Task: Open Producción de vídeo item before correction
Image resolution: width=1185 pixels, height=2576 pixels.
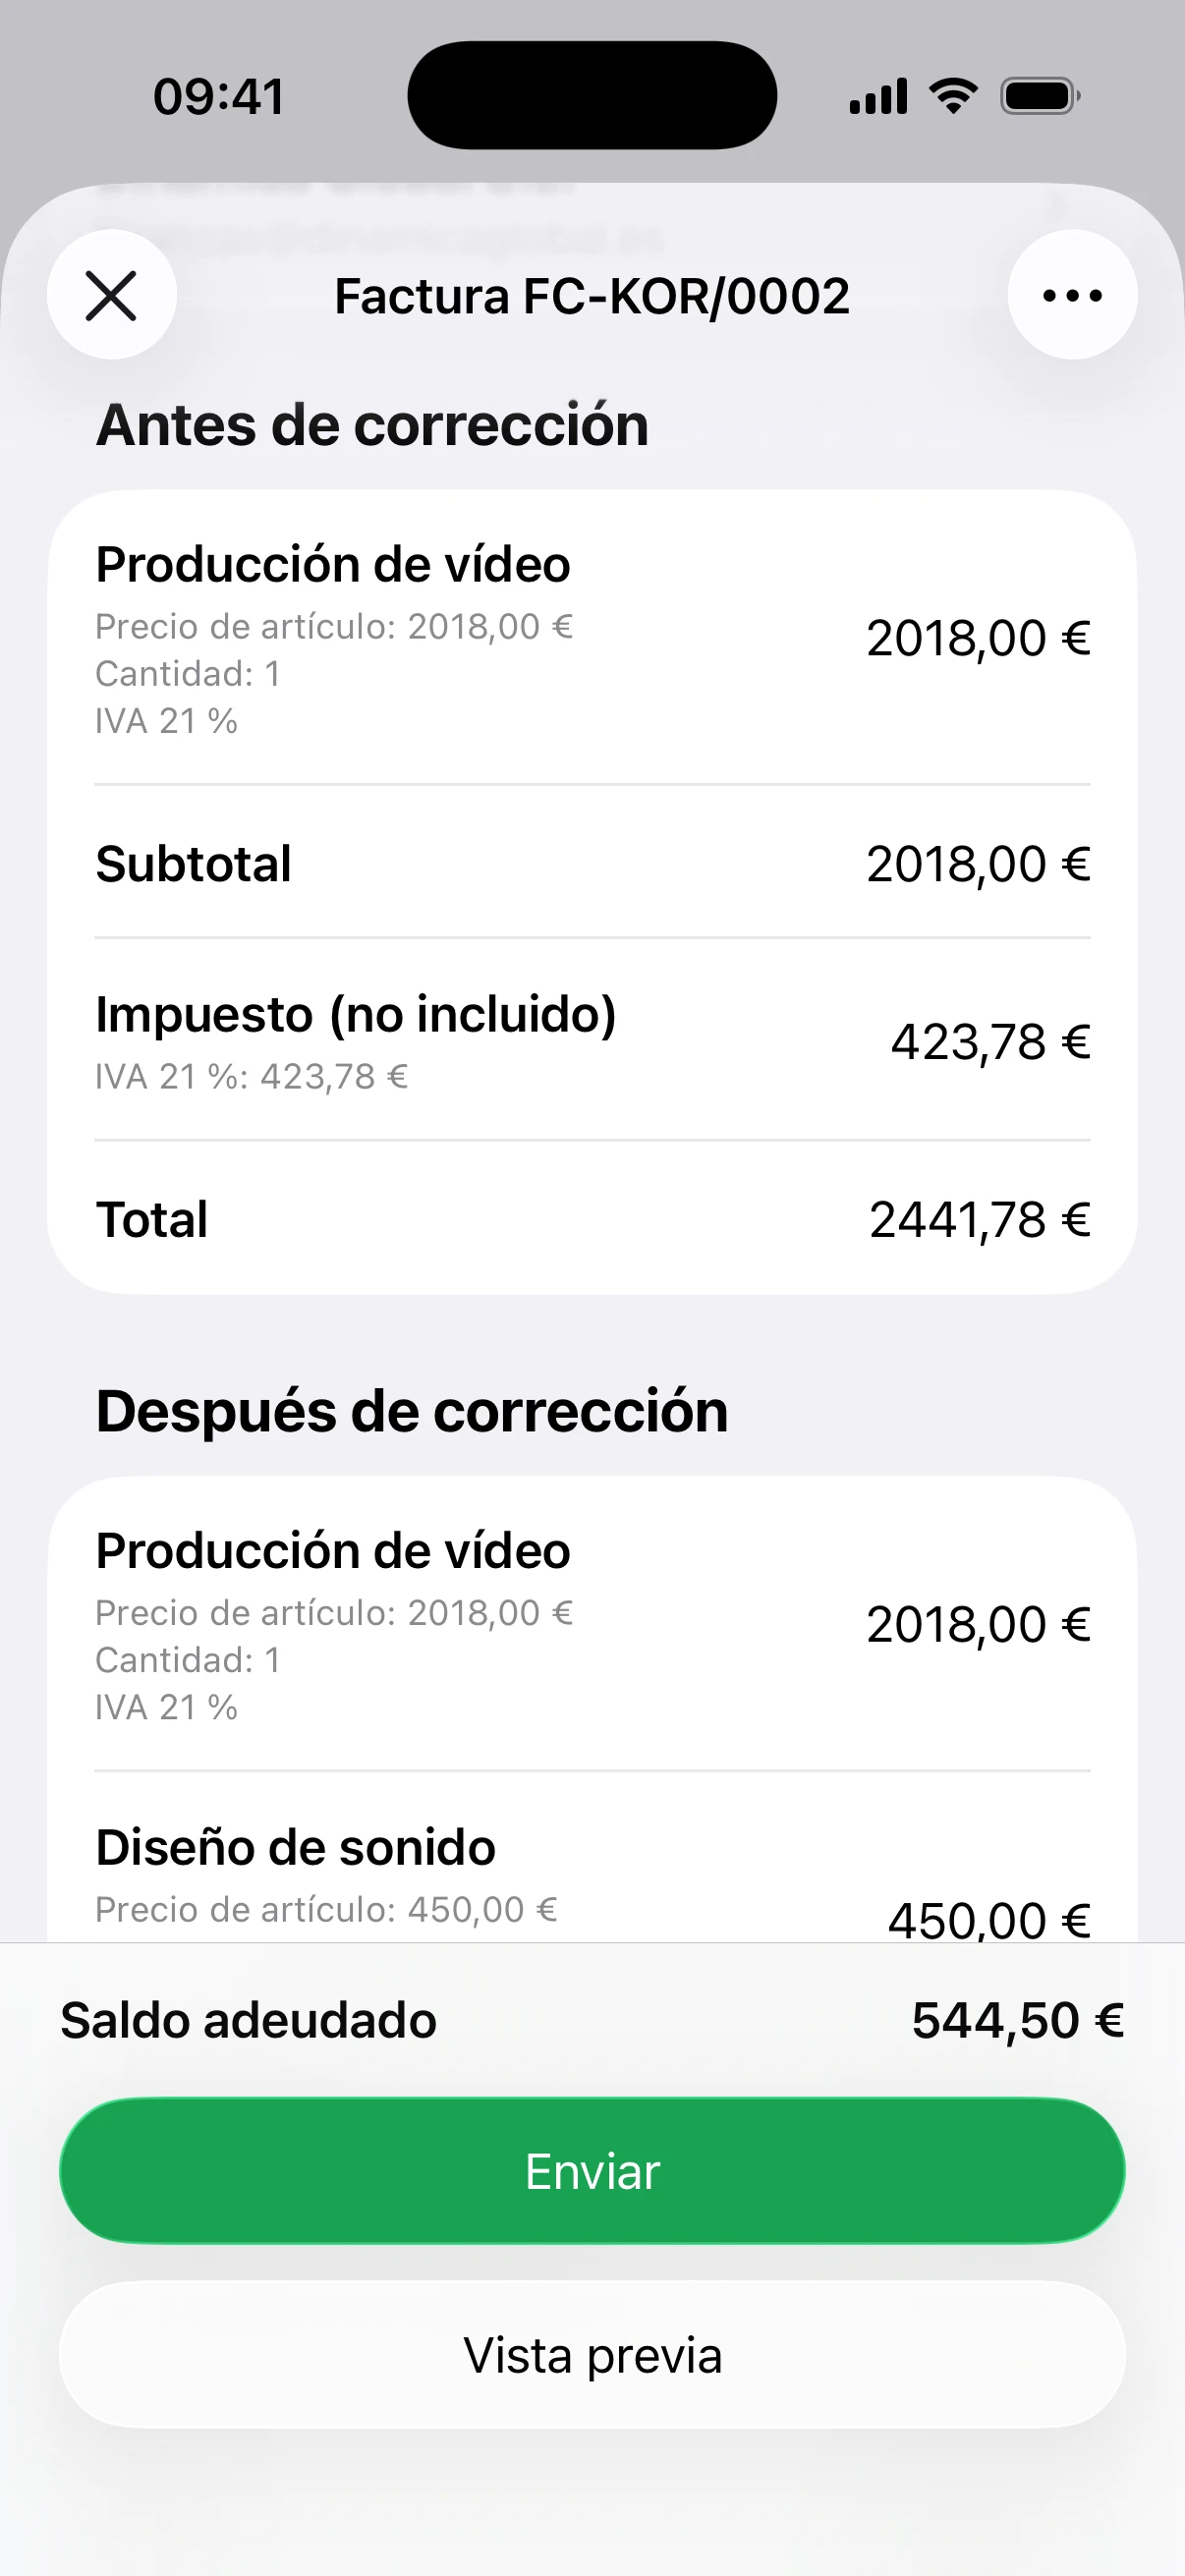Action: (592, 638)
